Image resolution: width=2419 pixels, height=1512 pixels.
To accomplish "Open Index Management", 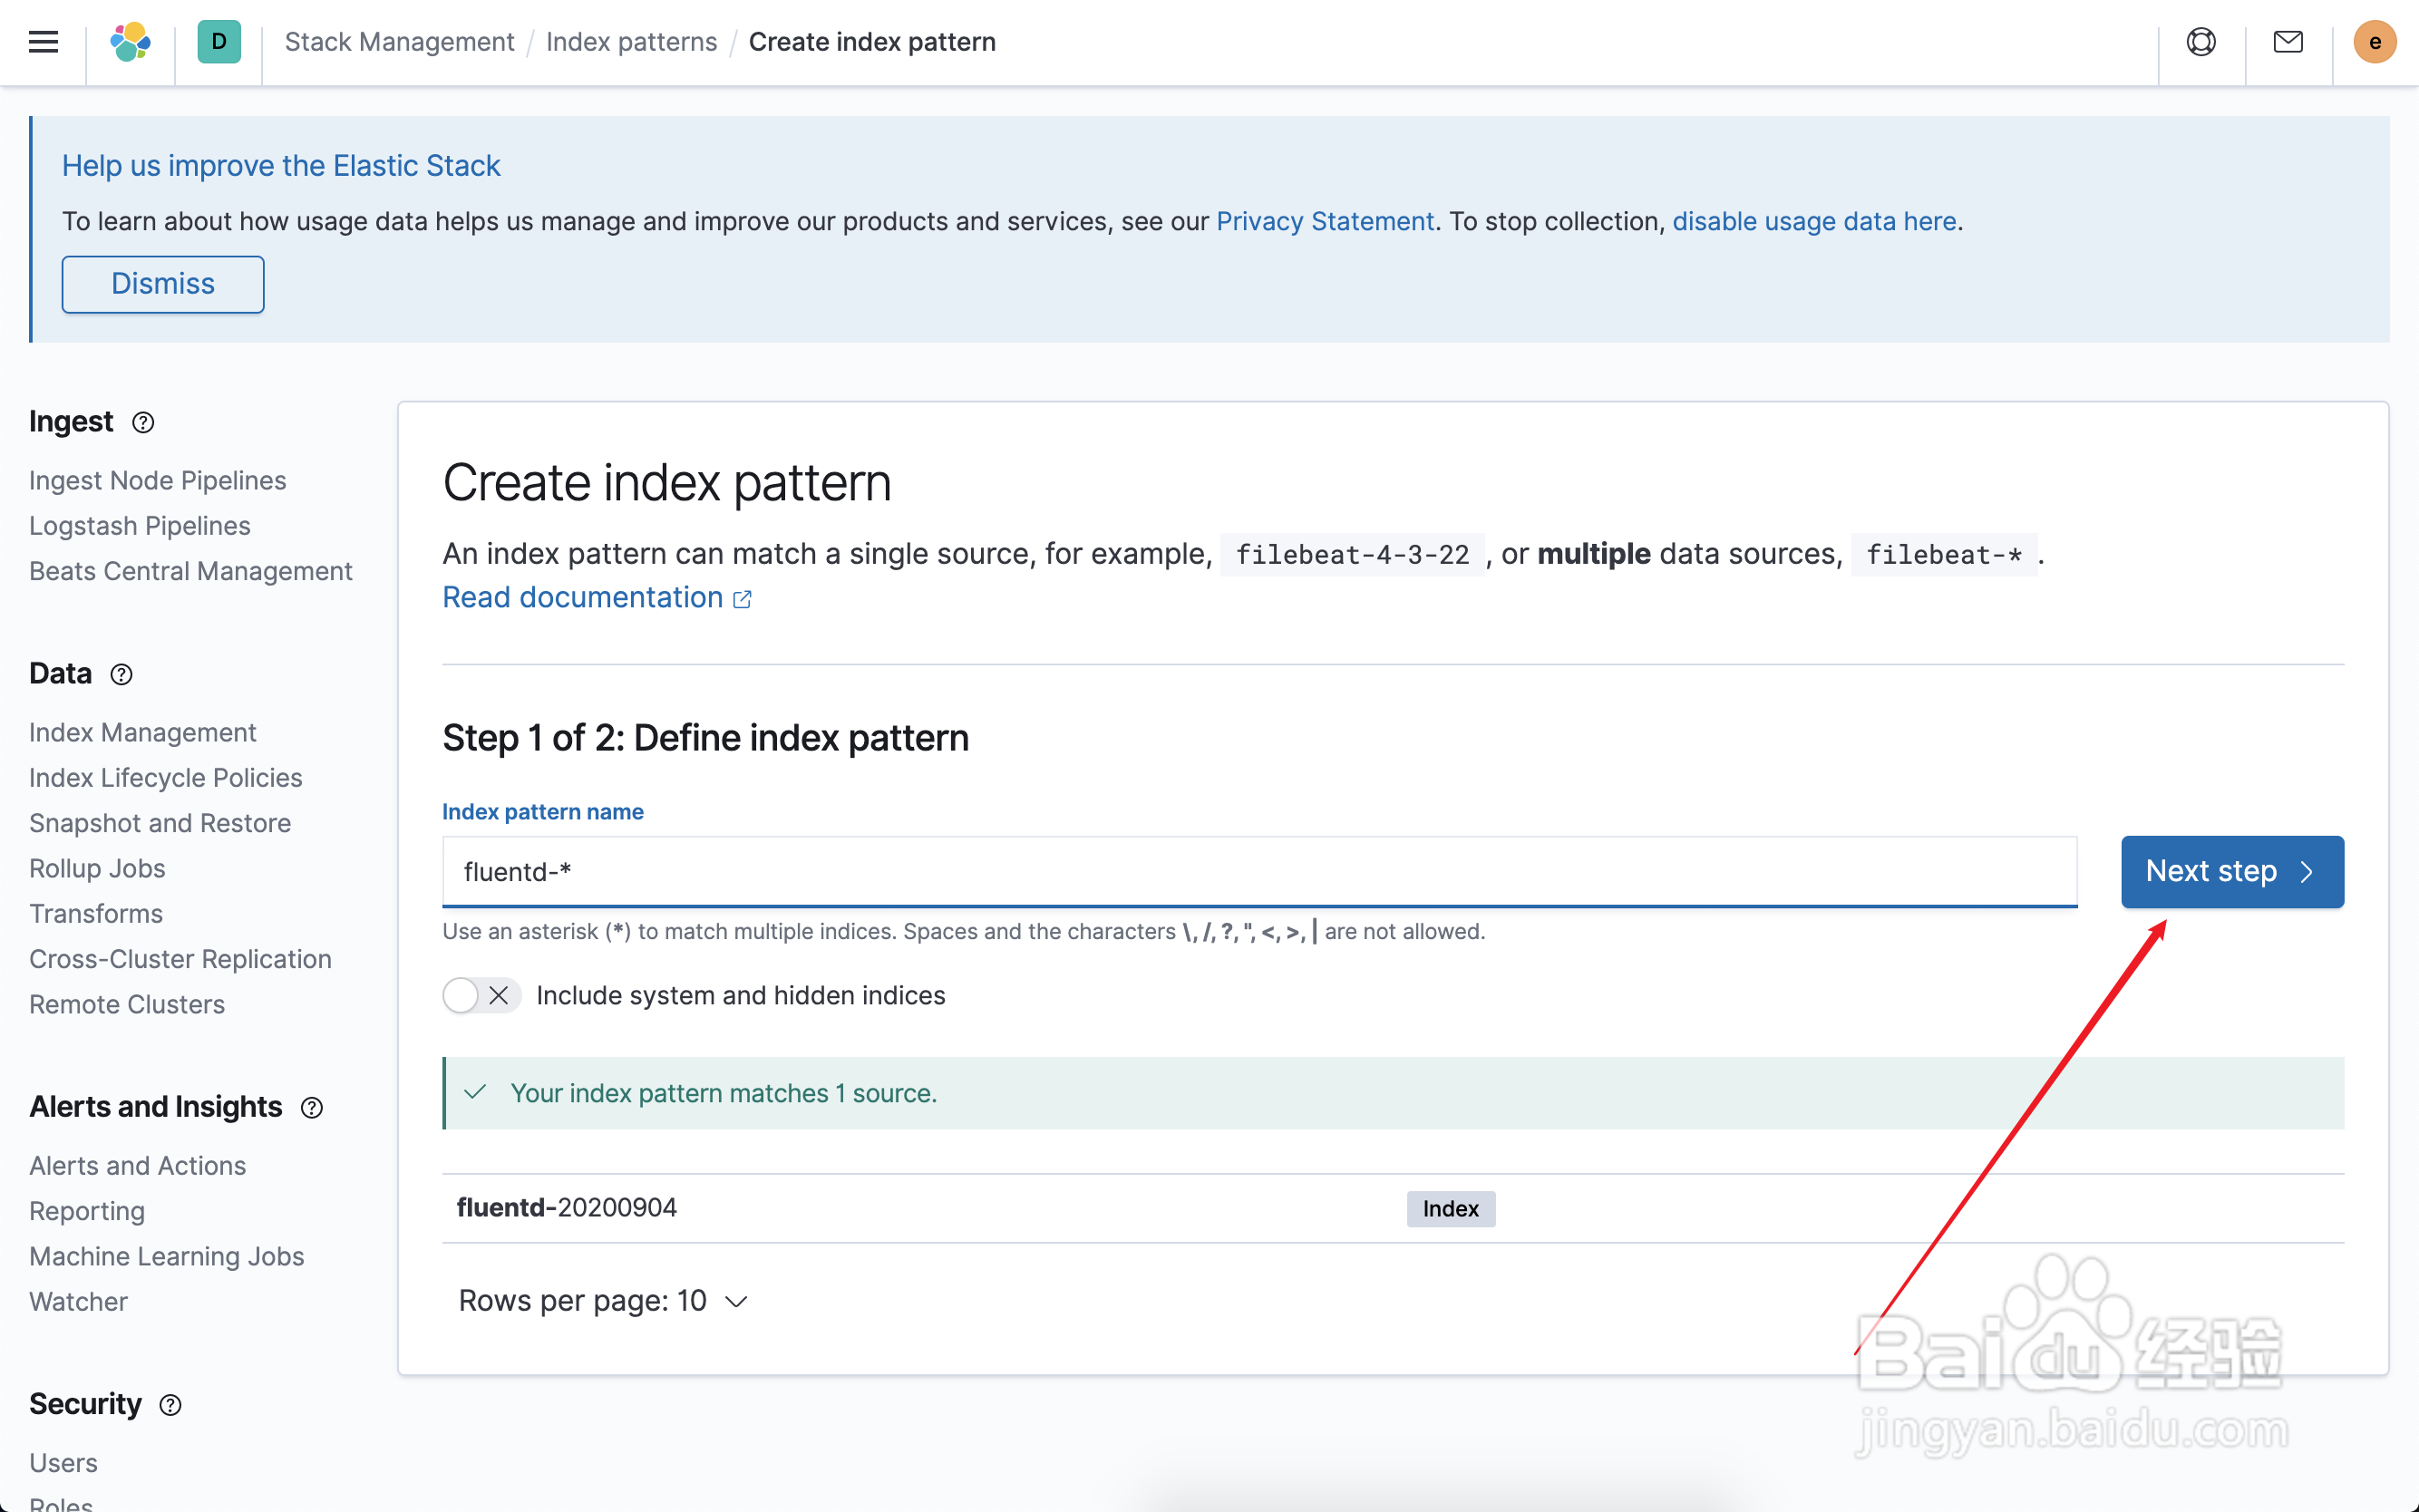I will pyautogui.click(x=143, y=733).
